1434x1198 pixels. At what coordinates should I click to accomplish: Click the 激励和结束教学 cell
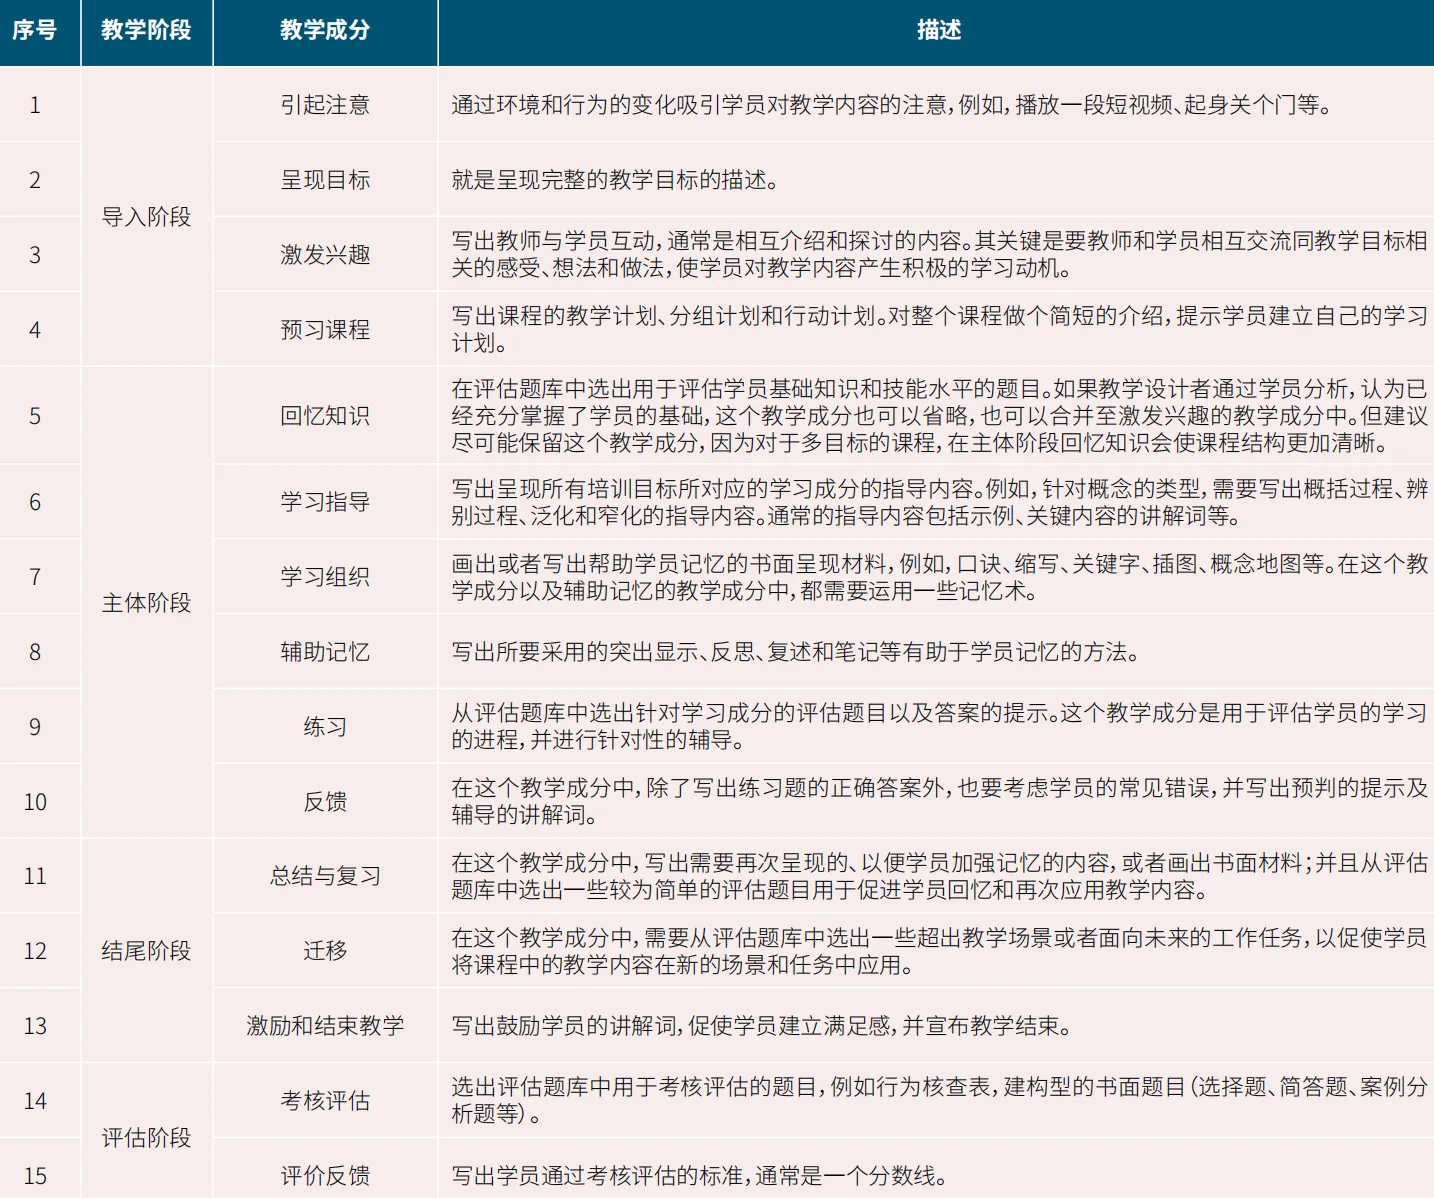(x=325, y=1026)
